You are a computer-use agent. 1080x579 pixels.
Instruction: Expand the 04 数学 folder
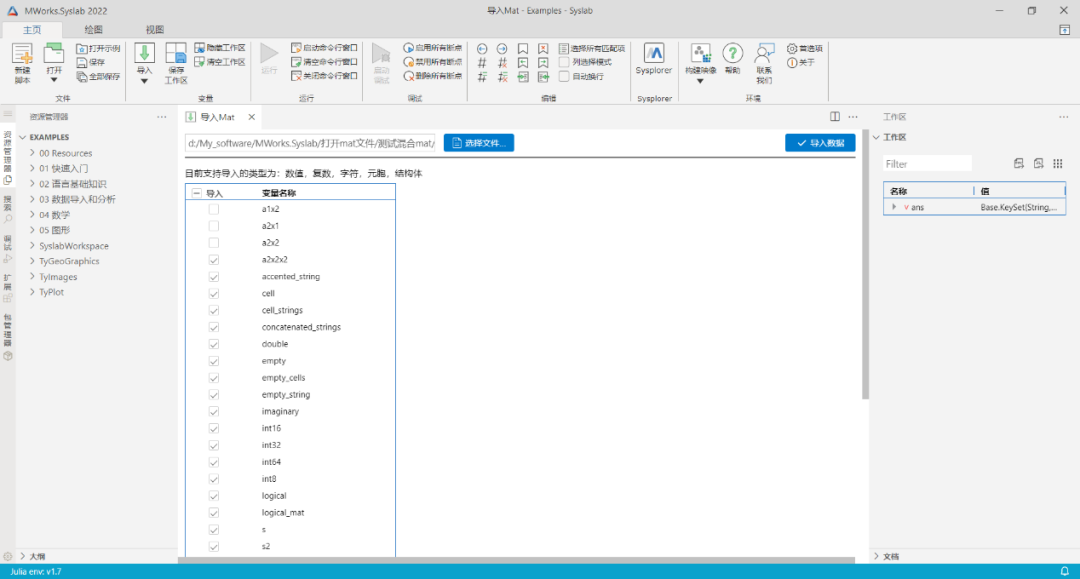click(32, 214)
